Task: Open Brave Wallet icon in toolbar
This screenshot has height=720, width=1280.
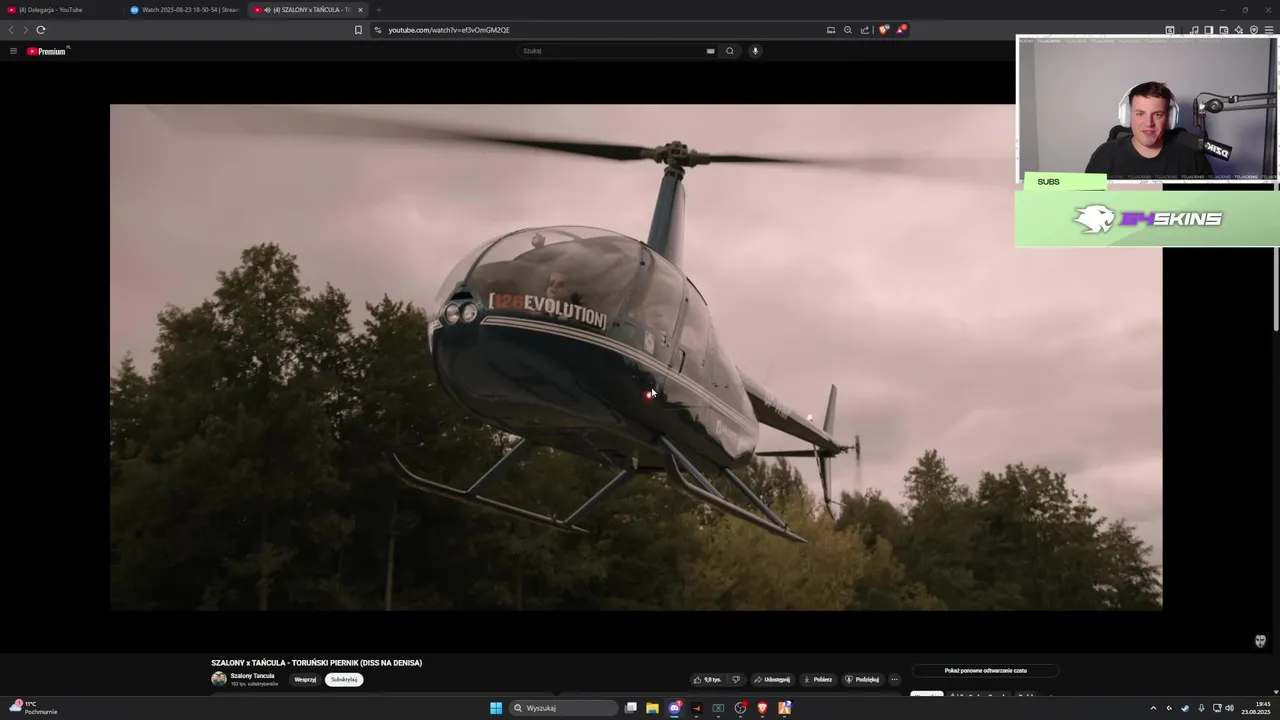Action: 1224,30
